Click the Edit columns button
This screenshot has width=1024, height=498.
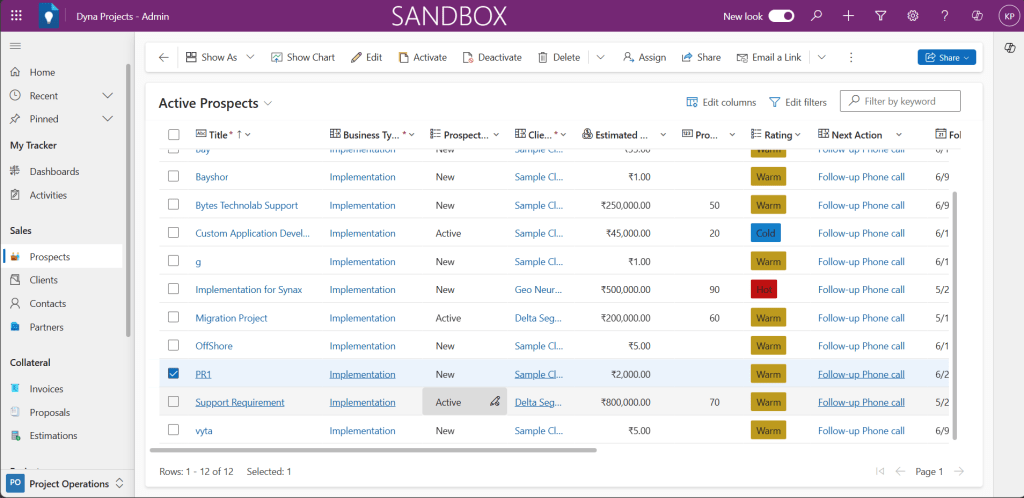[721, 102]
